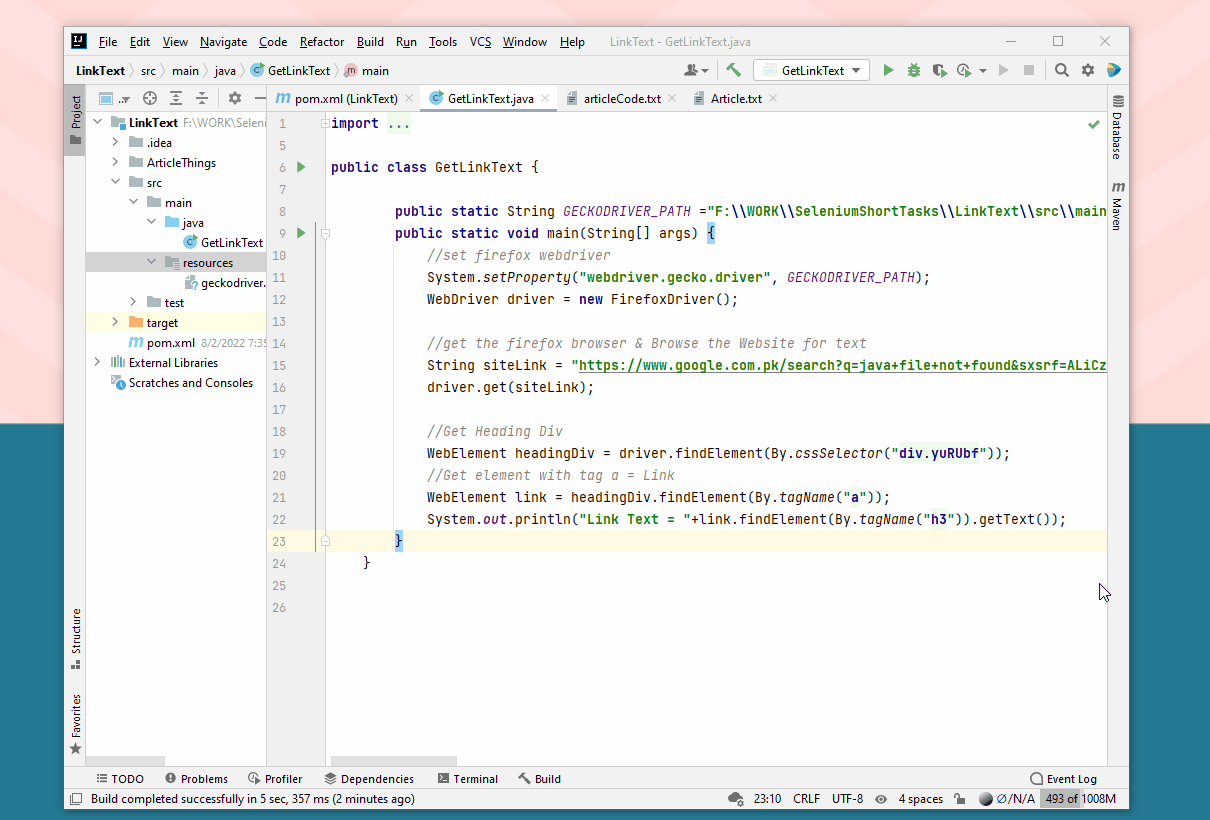Click the UTF-8 encoding indicator
The width and height of the screenshot is (1210, 820).
pyautogui.click(x=847, y=799)
